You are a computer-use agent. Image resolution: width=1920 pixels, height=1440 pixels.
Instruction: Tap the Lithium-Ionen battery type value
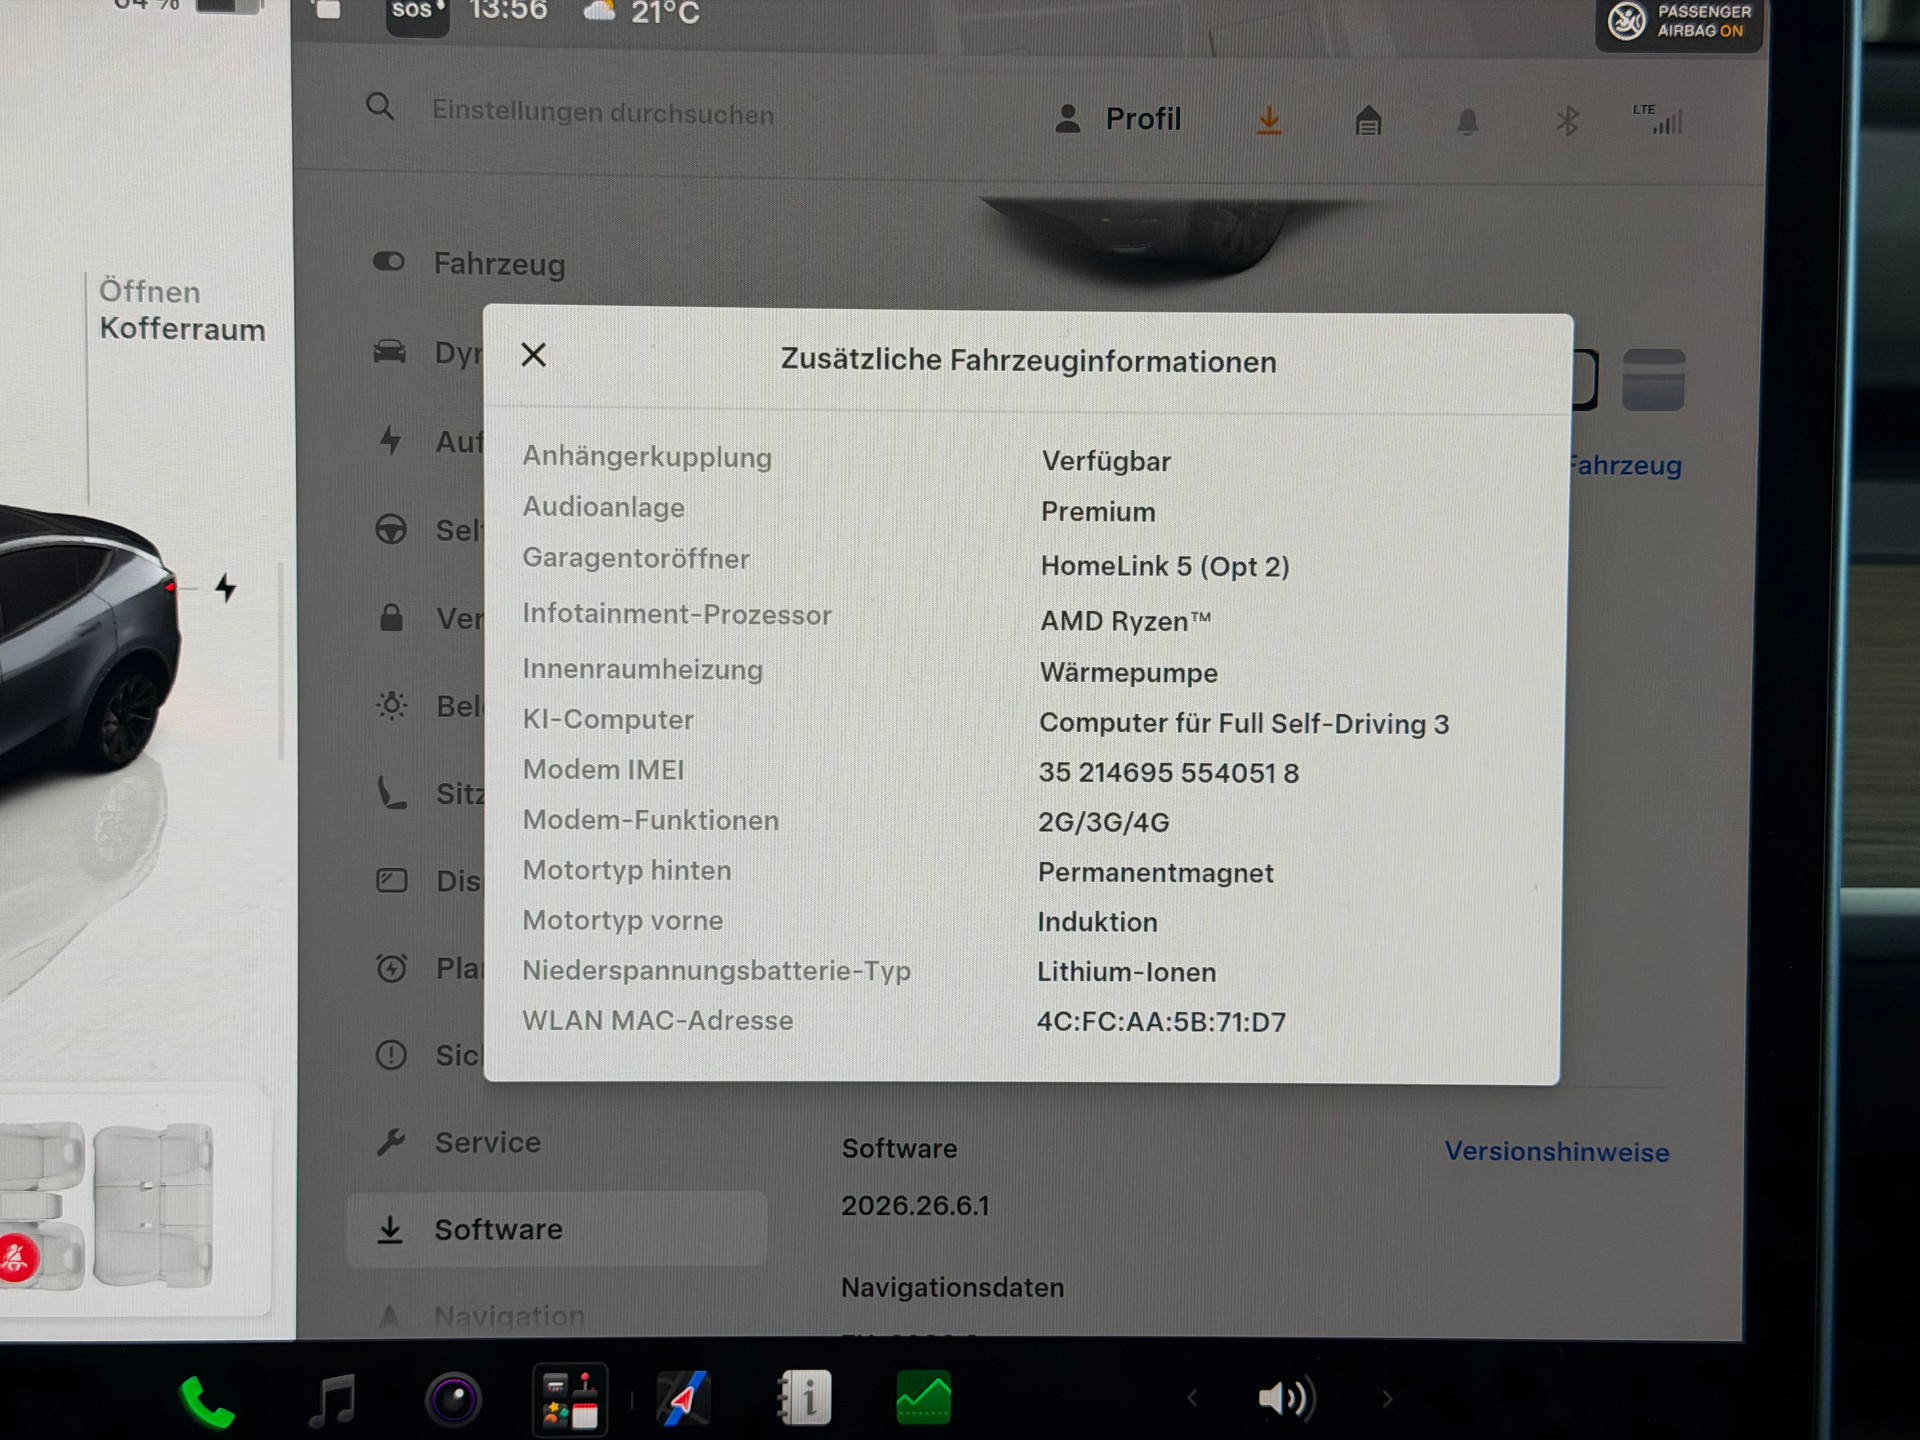(1127, 972)
